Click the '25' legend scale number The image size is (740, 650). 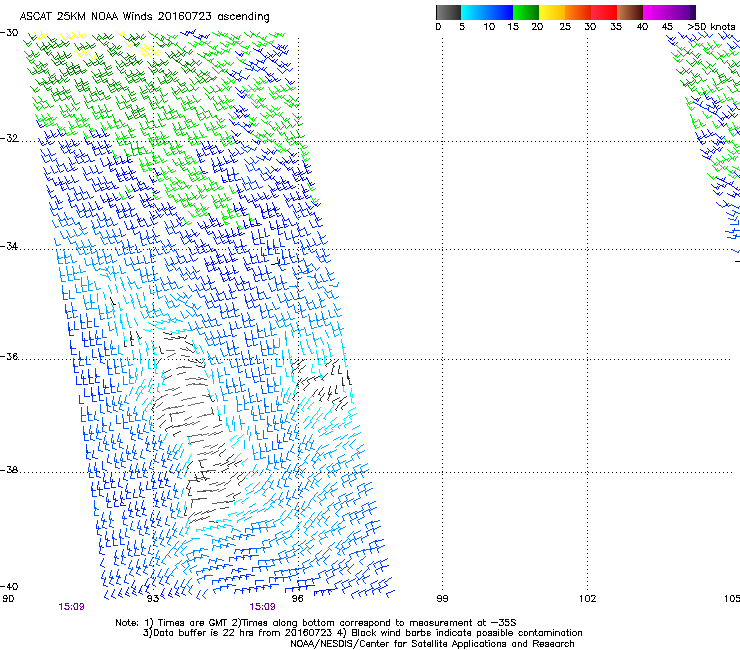pos(565,27)
